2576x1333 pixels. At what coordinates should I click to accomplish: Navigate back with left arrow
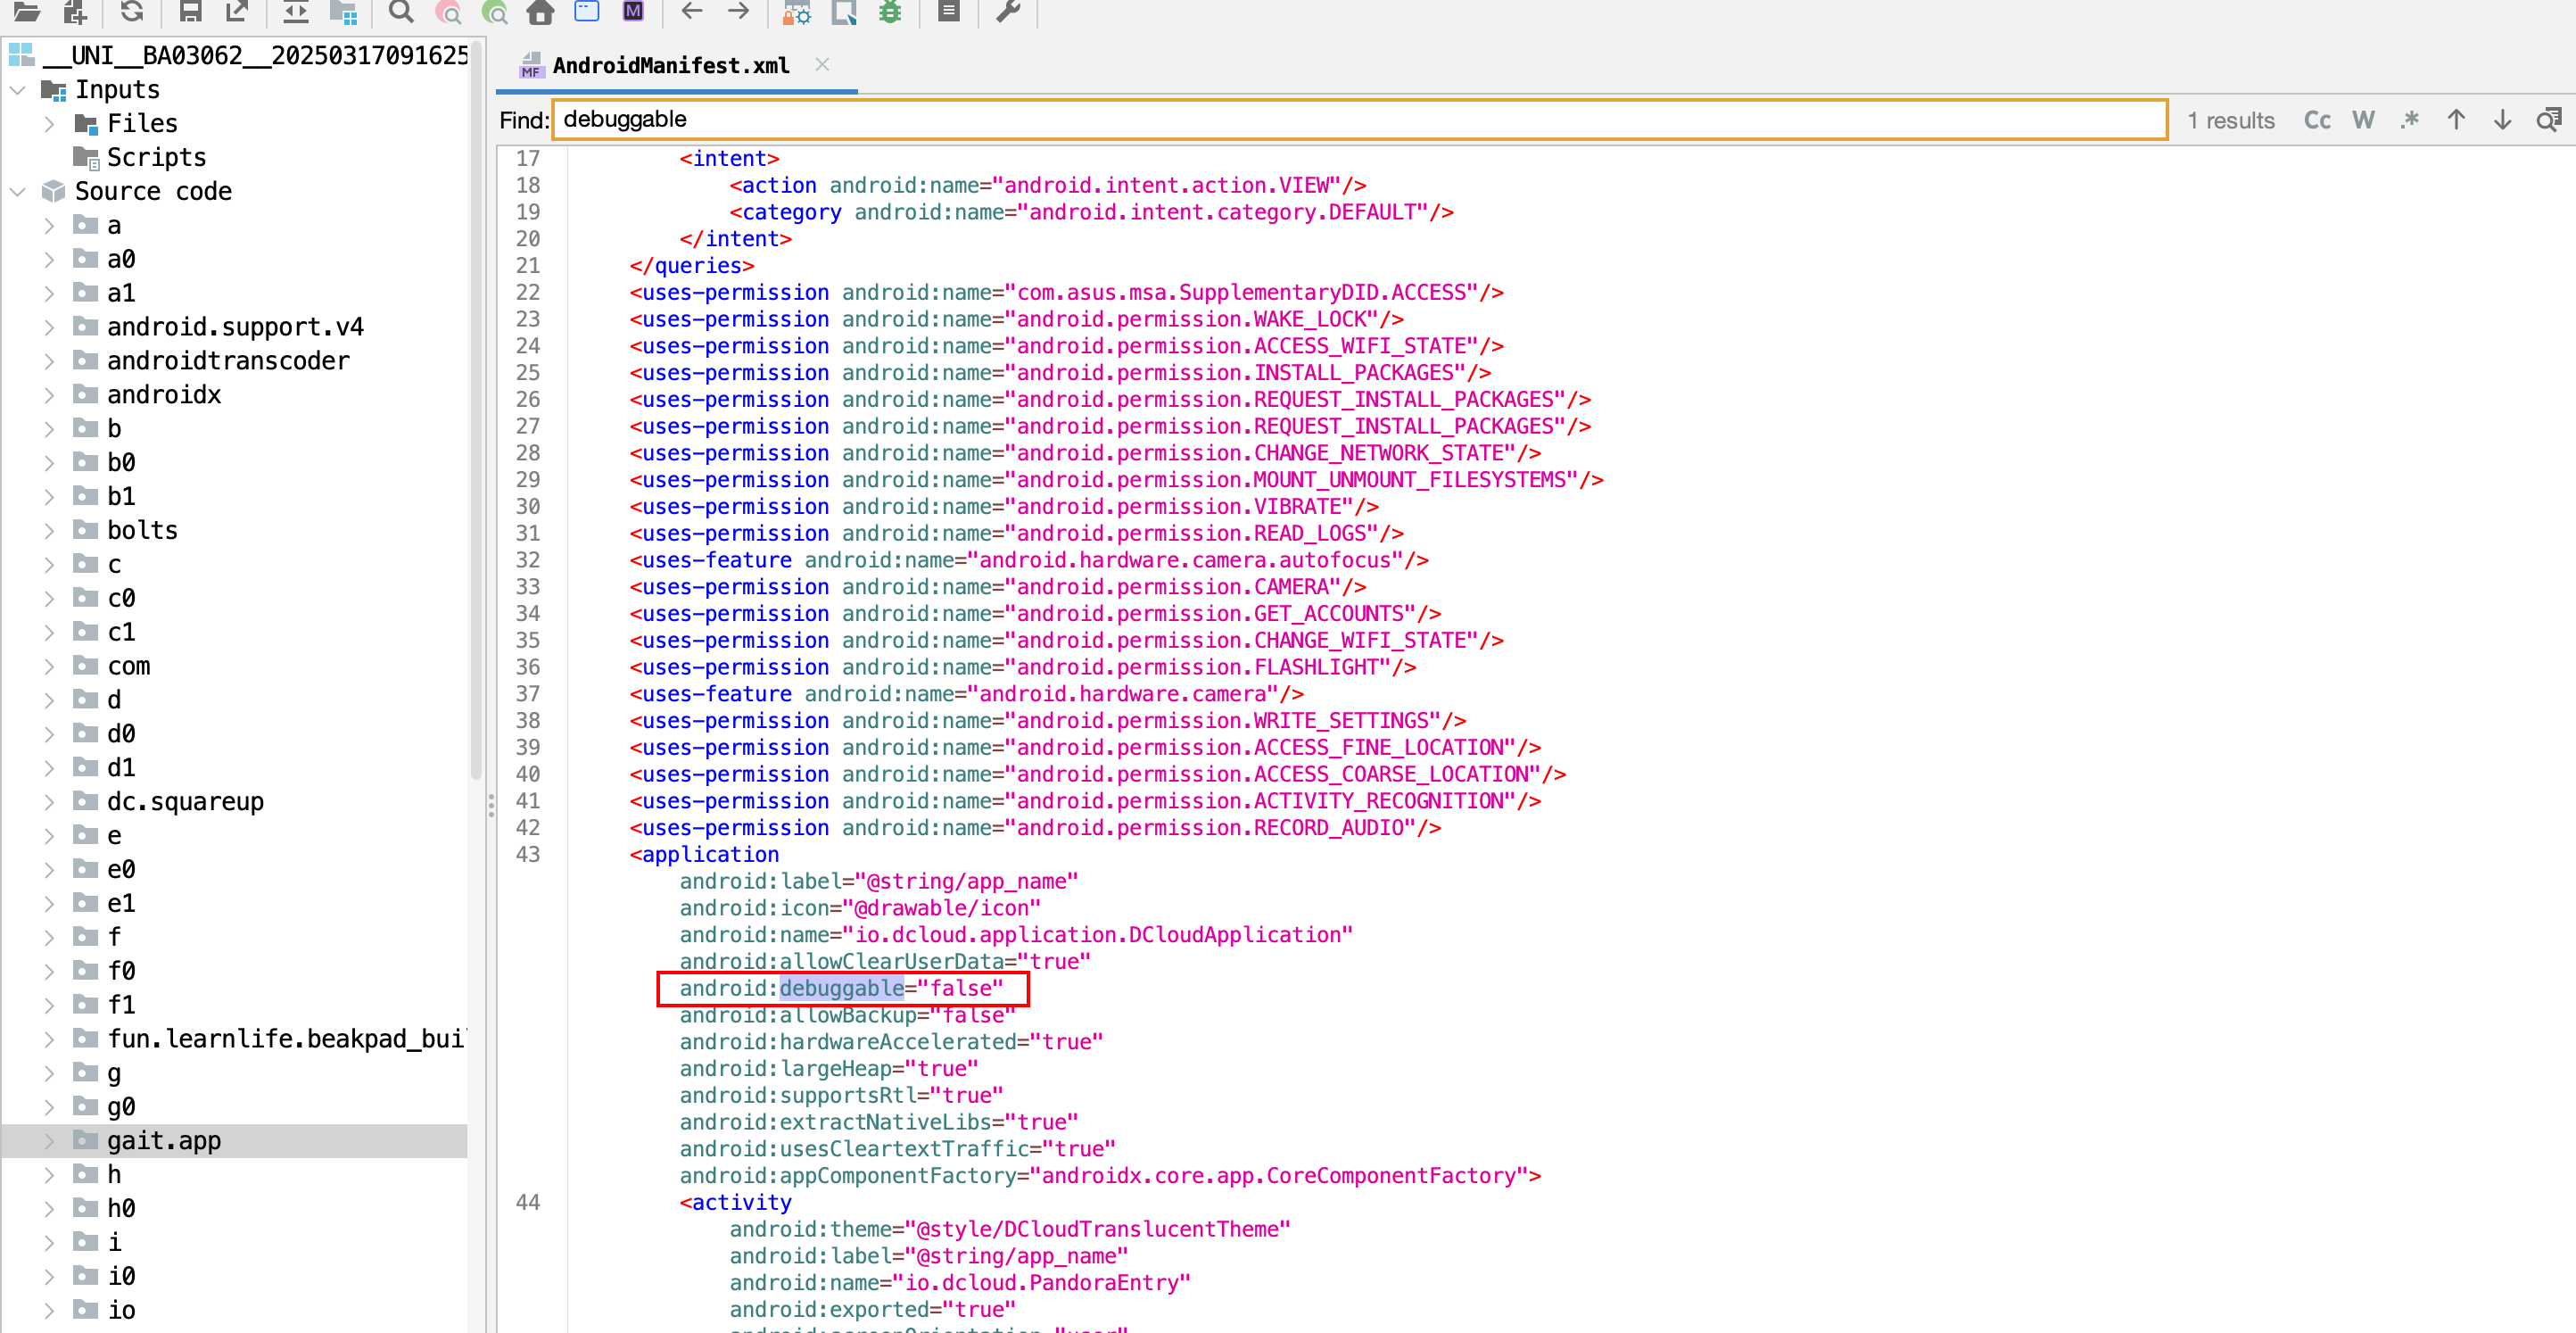pos(691,12)
